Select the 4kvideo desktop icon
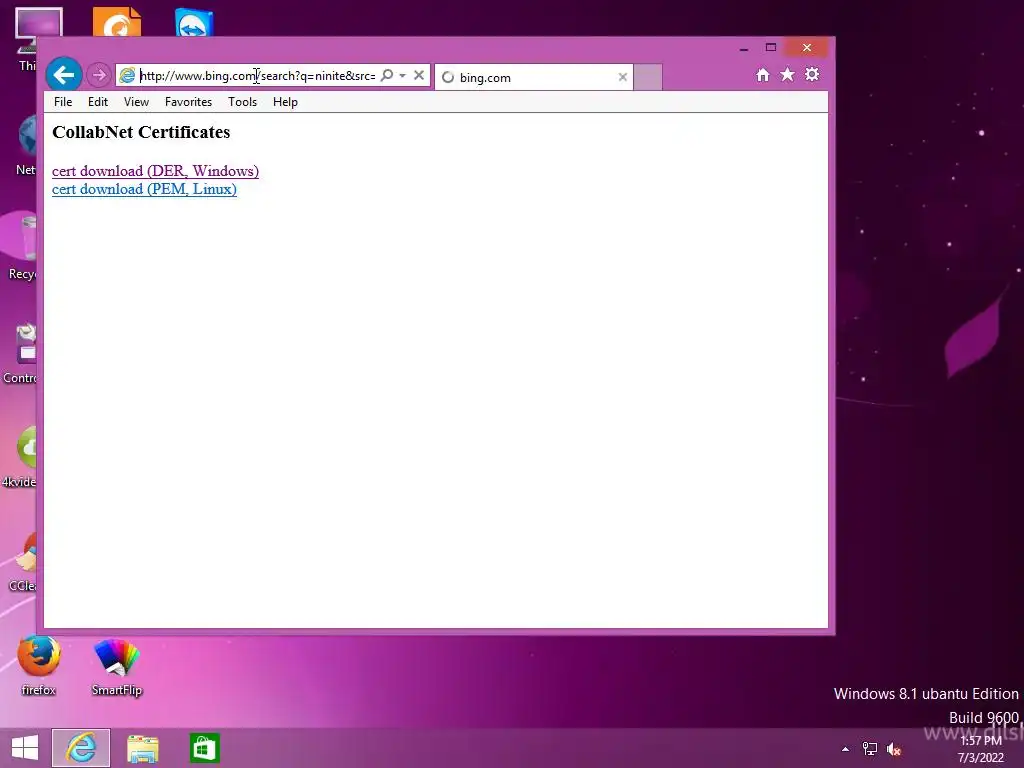 [x=20, y=457]
